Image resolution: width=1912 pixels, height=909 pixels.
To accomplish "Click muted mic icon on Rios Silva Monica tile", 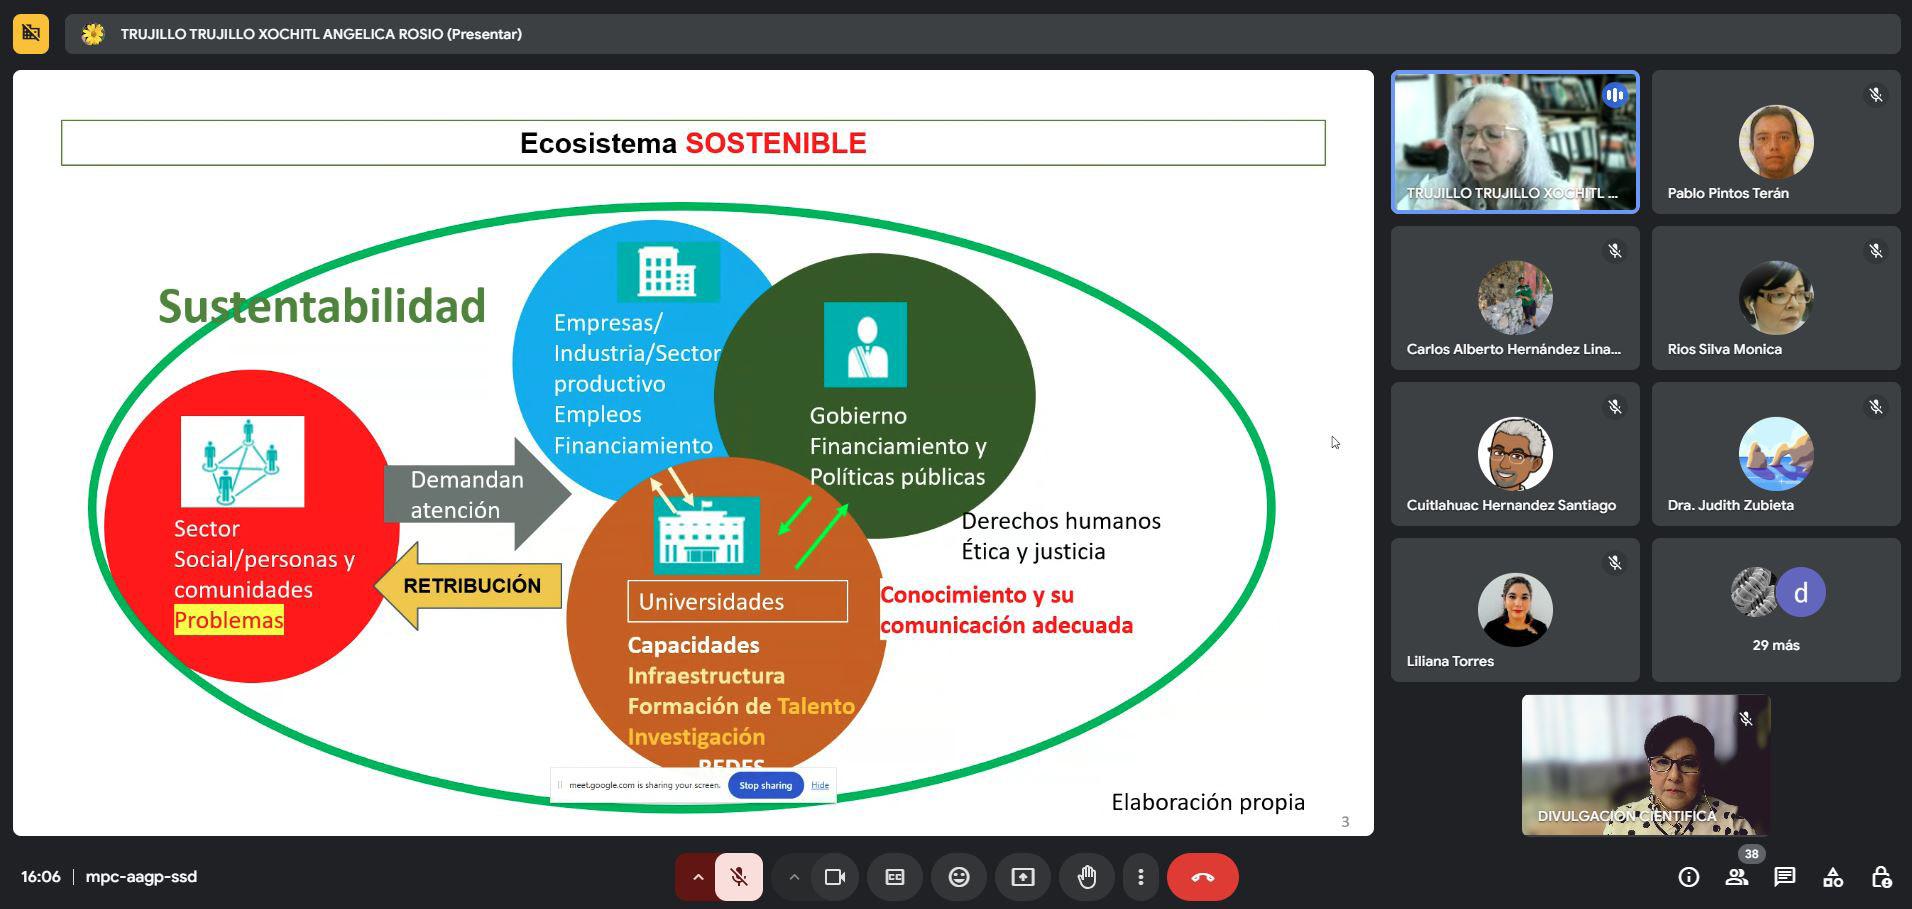I will pos(1876,251).
